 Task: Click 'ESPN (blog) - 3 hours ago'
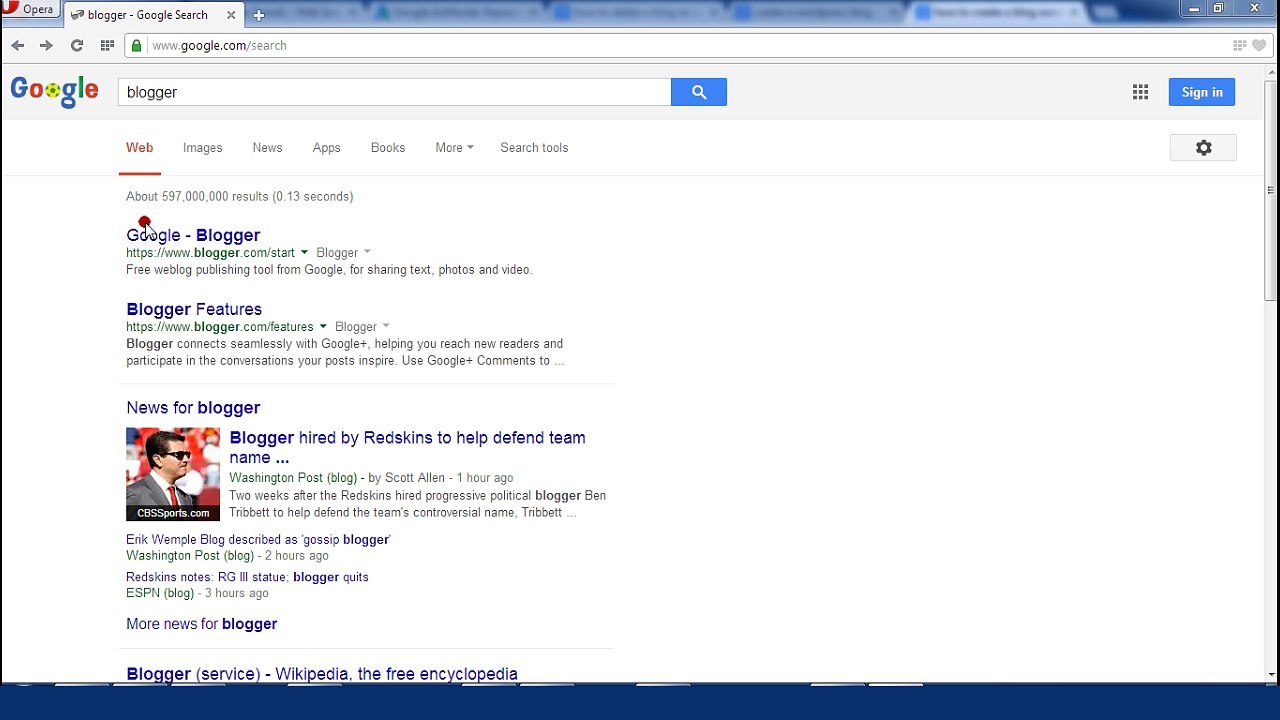pos(197,593)
